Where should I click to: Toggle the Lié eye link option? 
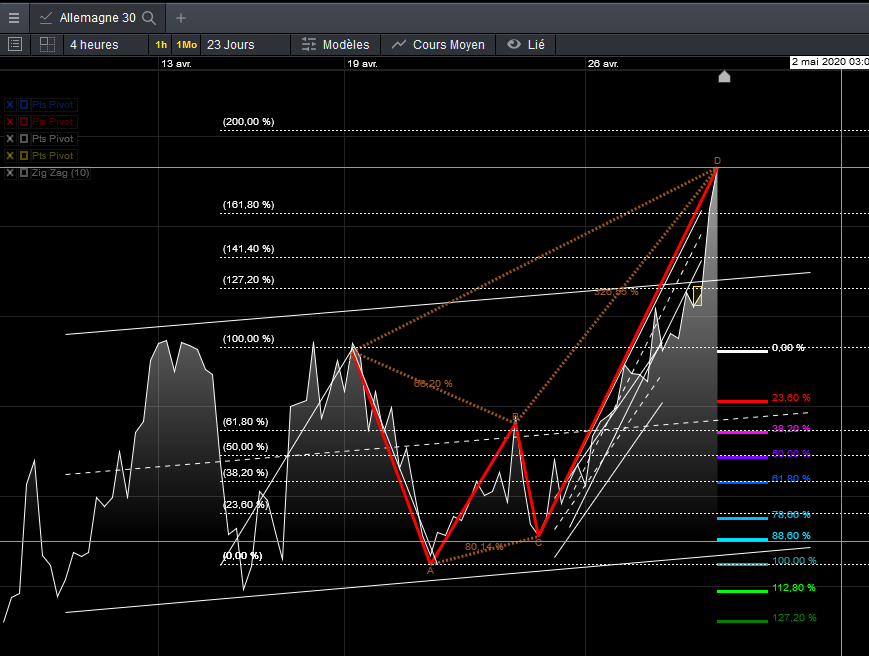(x=526, y=44)
